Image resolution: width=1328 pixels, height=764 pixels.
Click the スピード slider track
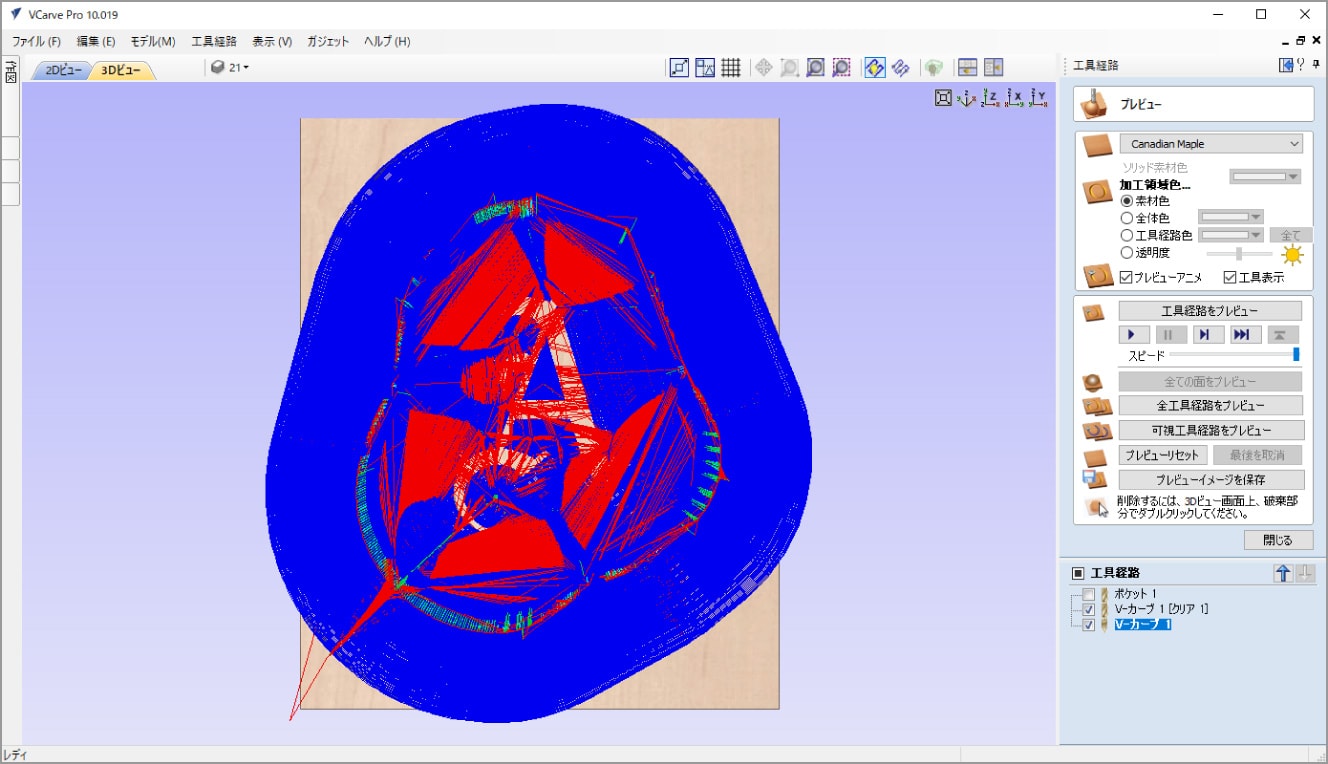click(1230, 354)
